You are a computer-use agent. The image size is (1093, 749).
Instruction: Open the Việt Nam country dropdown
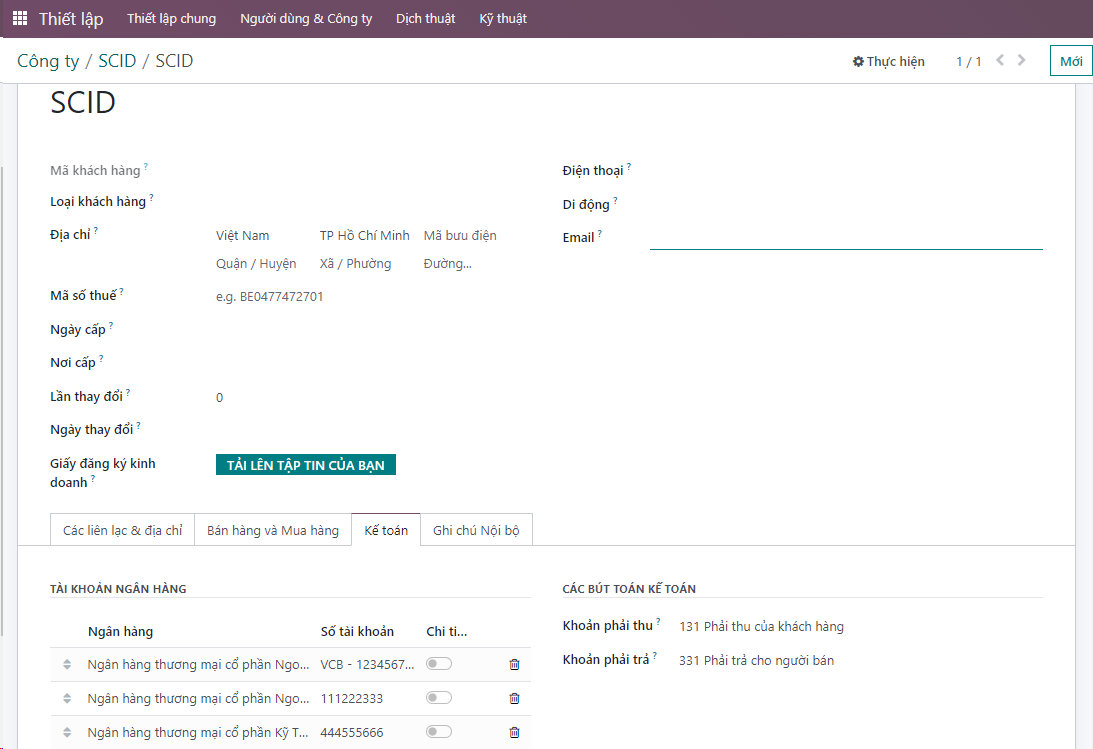pyautogui.click(x=262, y=235)
